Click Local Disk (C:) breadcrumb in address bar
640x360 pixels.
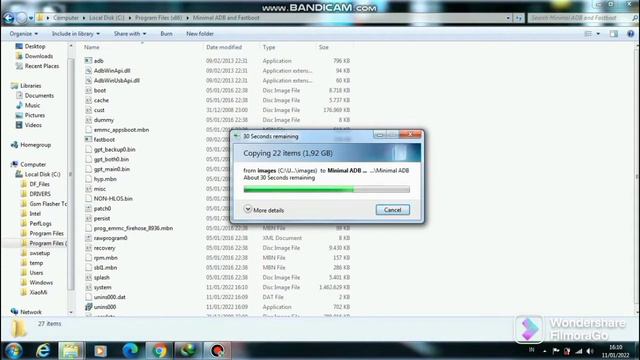coord(107,18)
